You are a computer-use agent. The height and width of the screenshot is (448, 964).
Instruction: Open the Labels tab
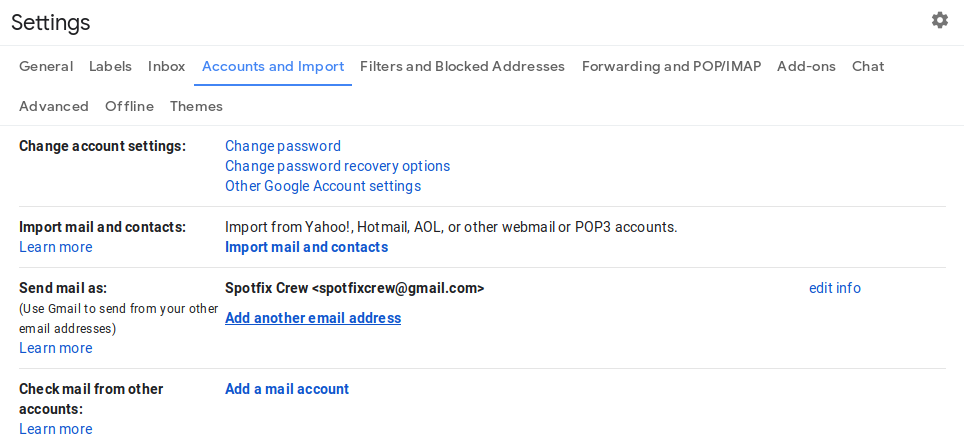[111, 66]
